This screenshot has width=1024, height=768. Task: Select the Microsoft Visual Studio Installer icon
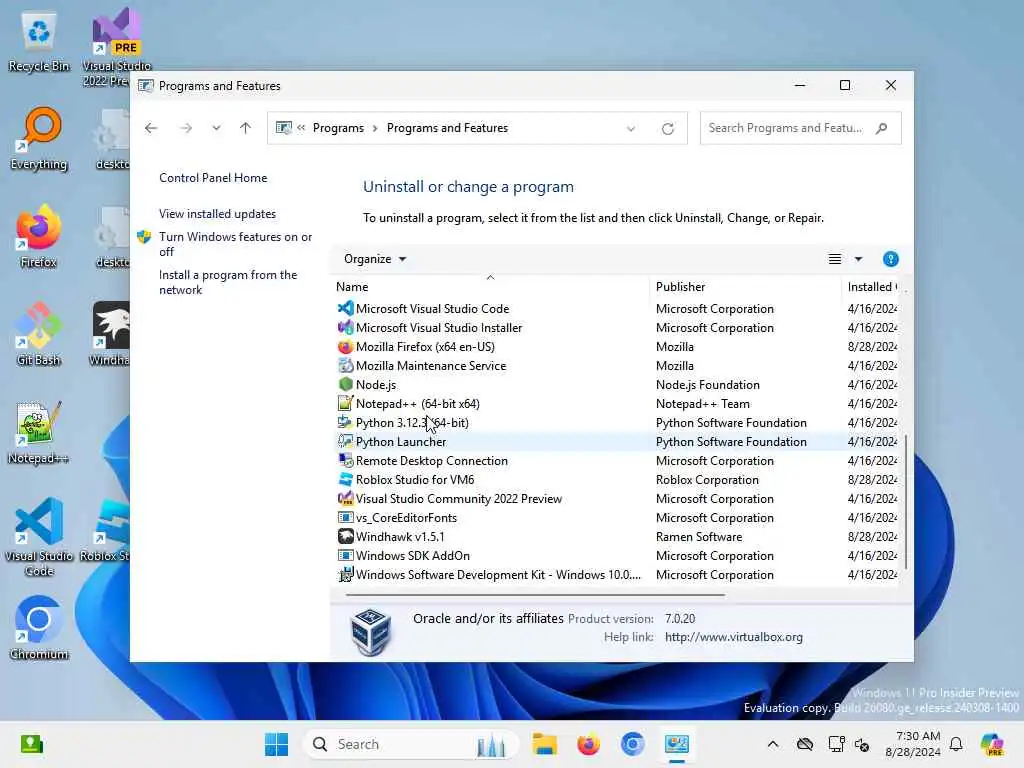click(x=345, y=327)
